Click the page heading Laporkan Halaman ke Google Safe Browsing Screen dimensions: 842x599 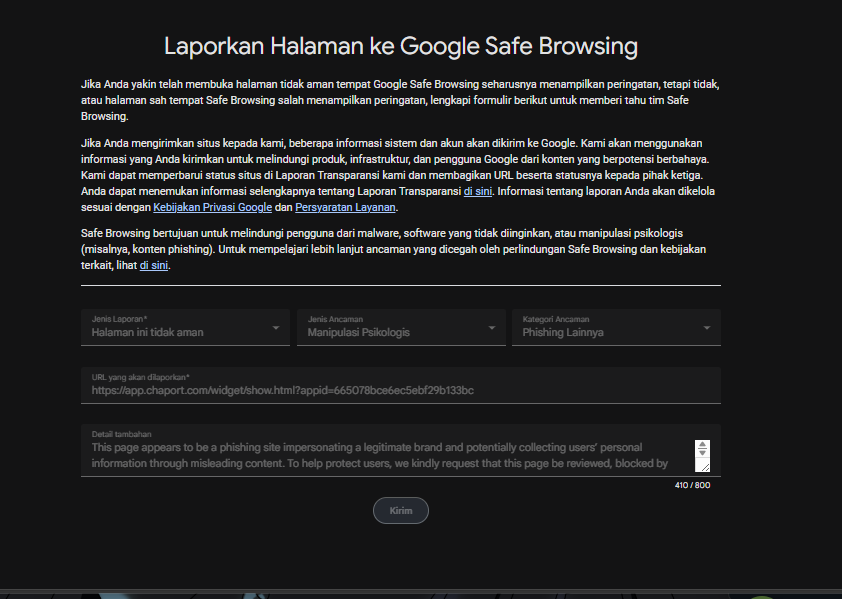pyautogui.click(x=401, y=46)
